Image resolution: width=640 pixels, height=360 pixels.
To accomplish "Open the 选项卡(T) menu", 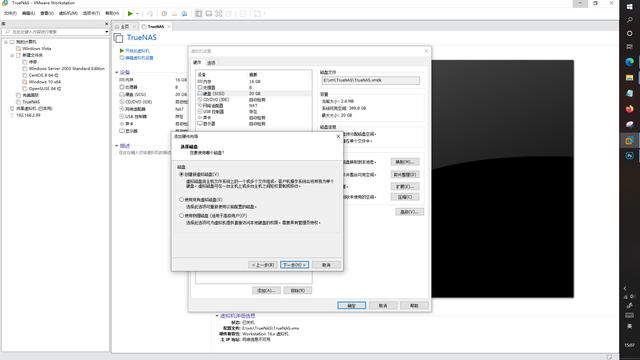I will (91, 13).
